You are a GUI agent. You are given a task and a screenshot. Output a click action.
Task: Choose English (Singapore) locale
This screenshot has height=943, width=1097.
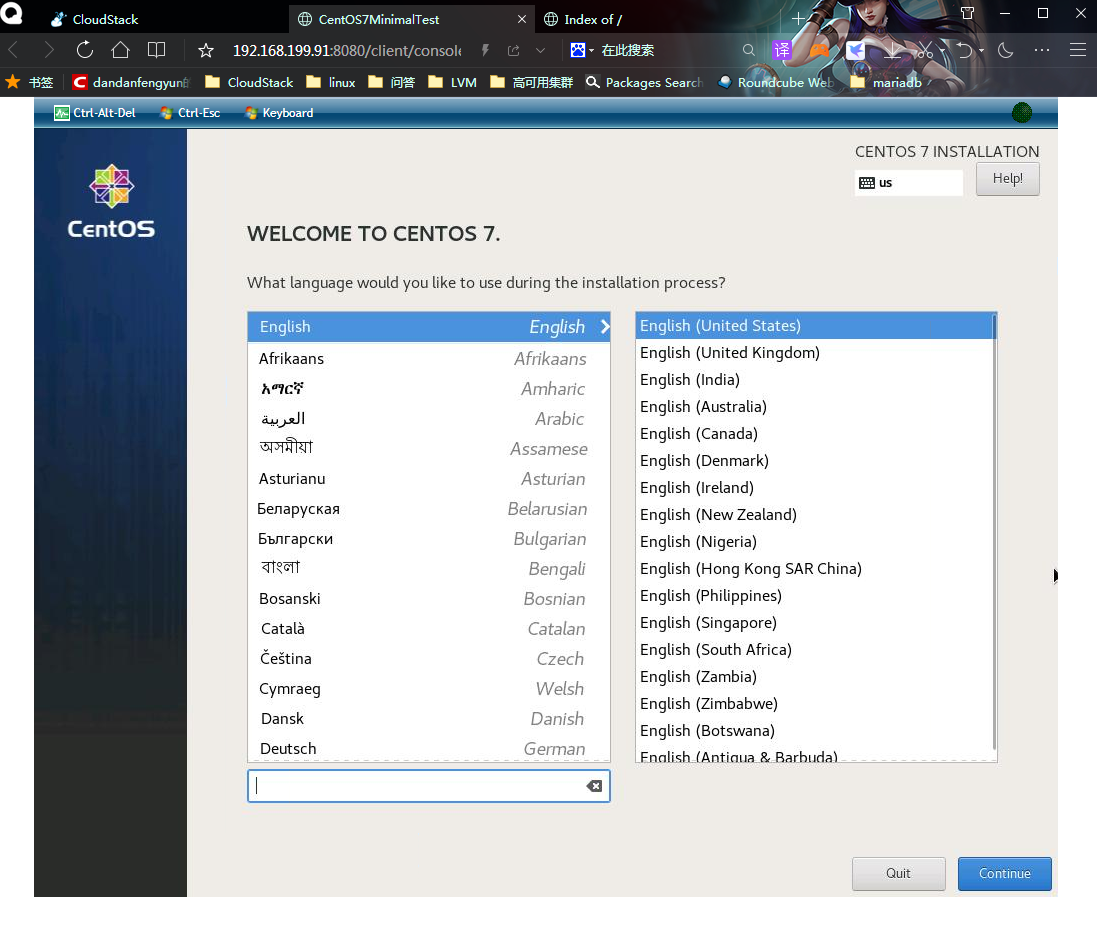[814, 623]
